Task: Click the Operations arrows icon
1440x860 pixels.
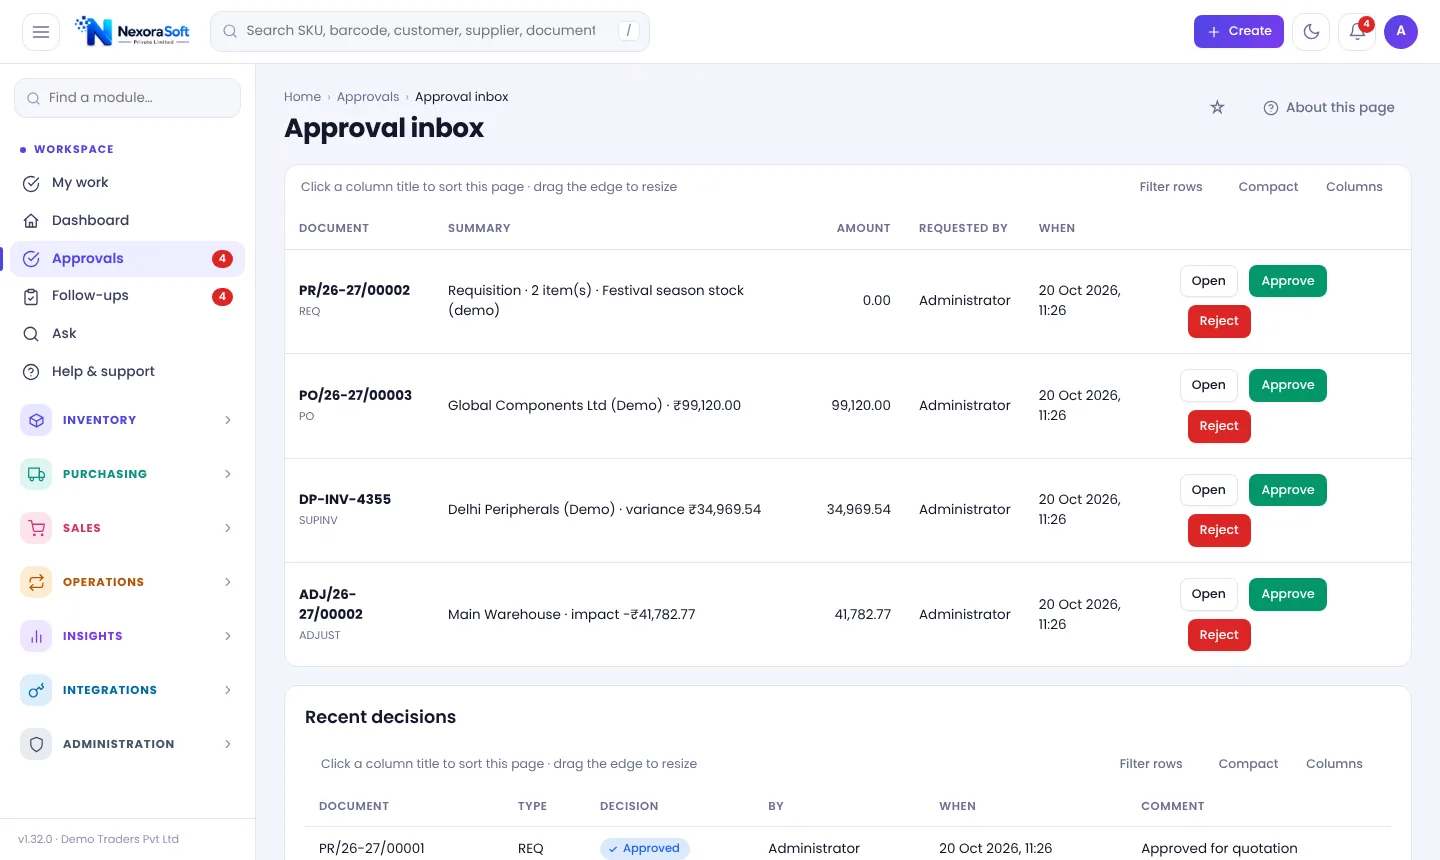Action: [36, 582]
